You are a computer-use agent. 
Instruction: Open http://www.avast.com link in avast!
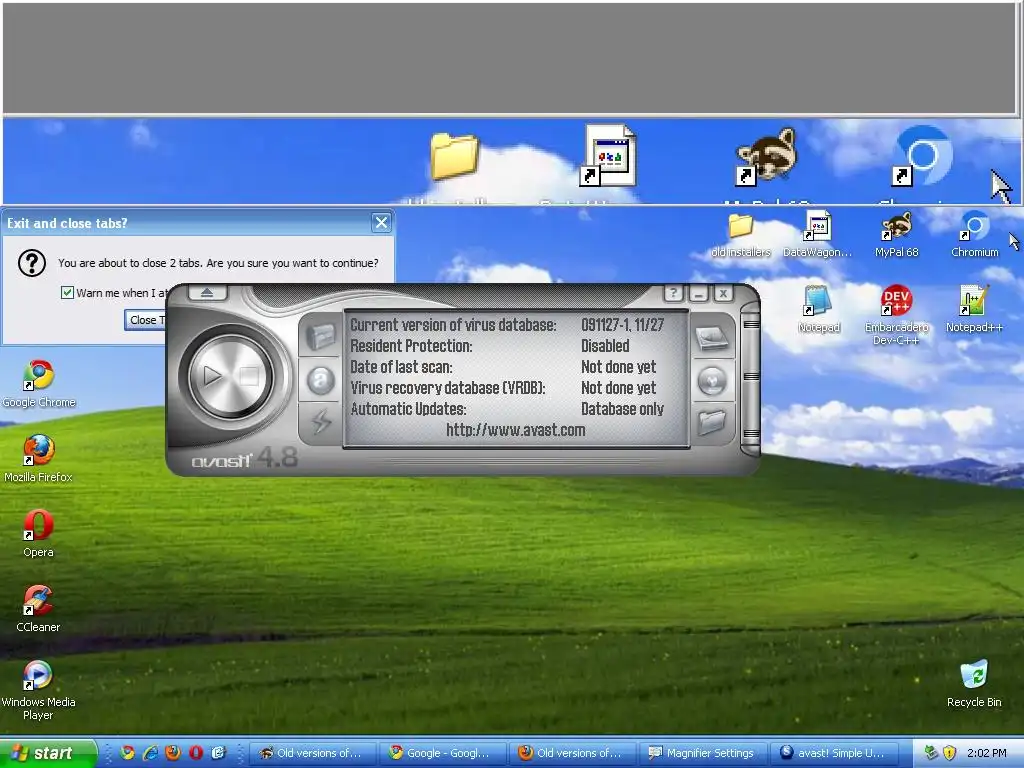click(x=516, y=430)
